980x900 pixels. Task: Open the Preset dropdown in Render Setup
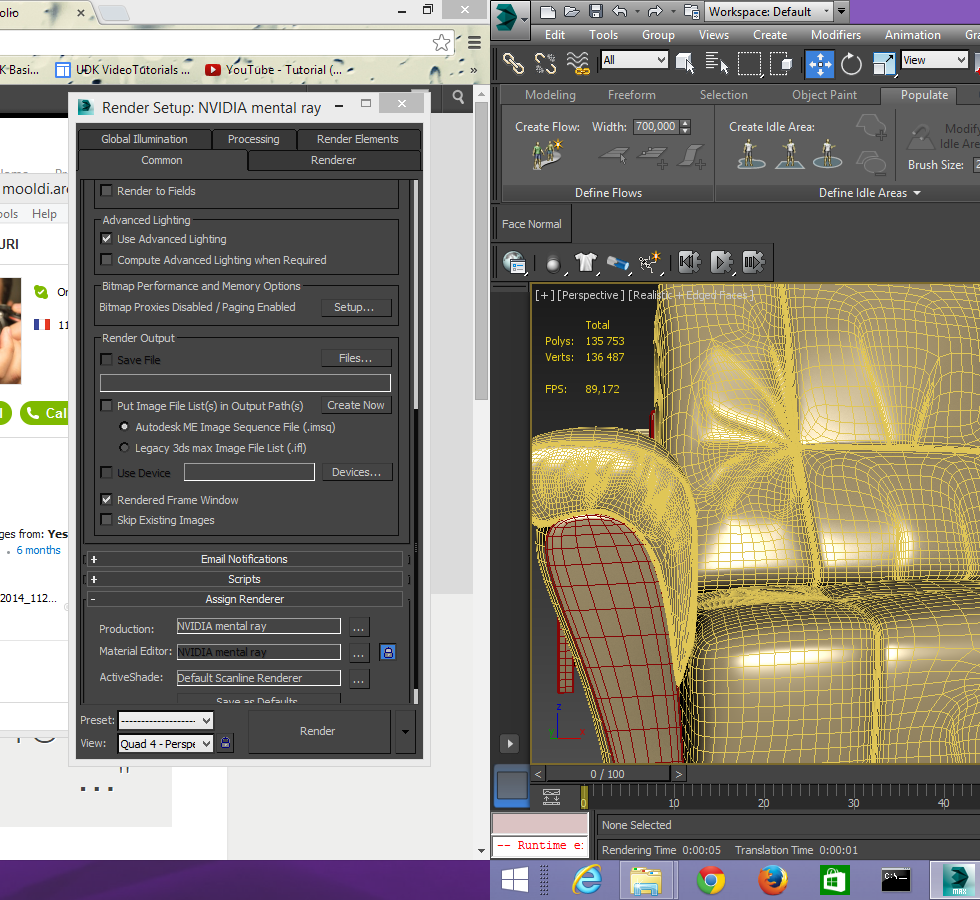click(166, 721)
